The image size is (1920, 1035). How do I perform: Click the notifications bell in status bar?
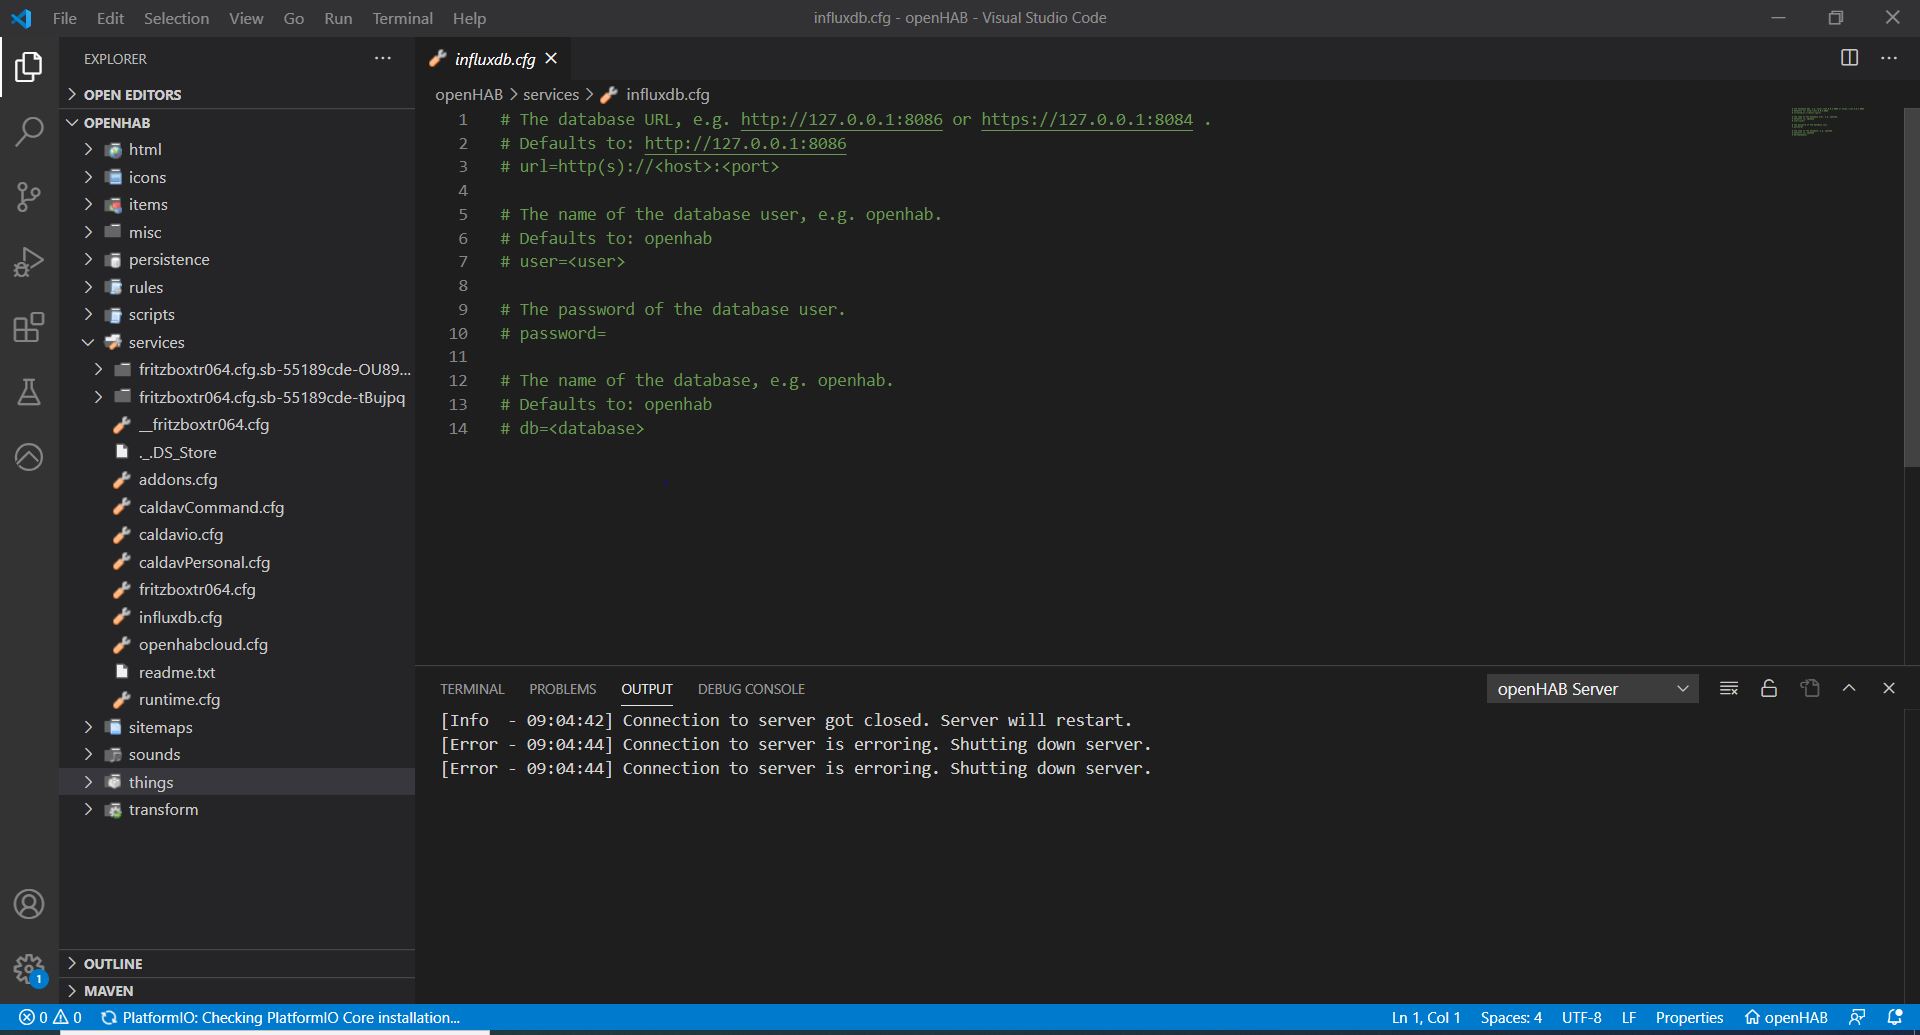(x=1895, y=1017)
